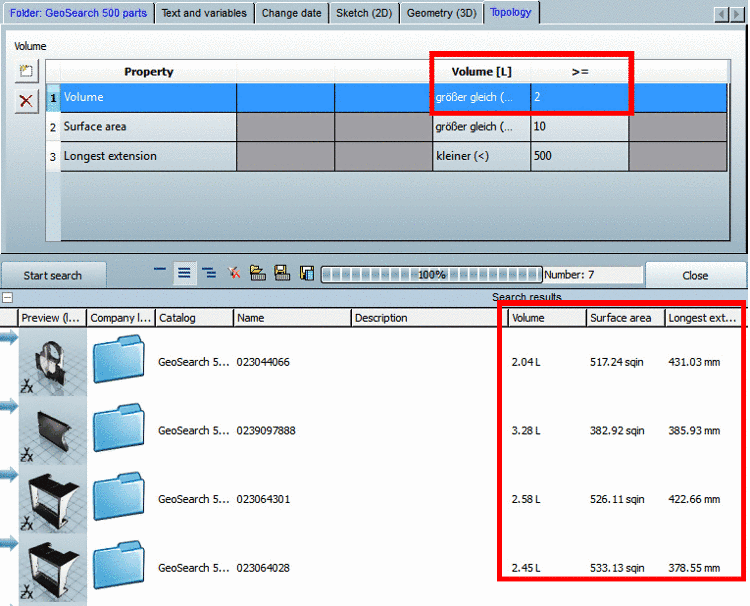Open the Folder: GeoSearch 500 parts tab
The image size is (750, 606).
pos(78,13)
